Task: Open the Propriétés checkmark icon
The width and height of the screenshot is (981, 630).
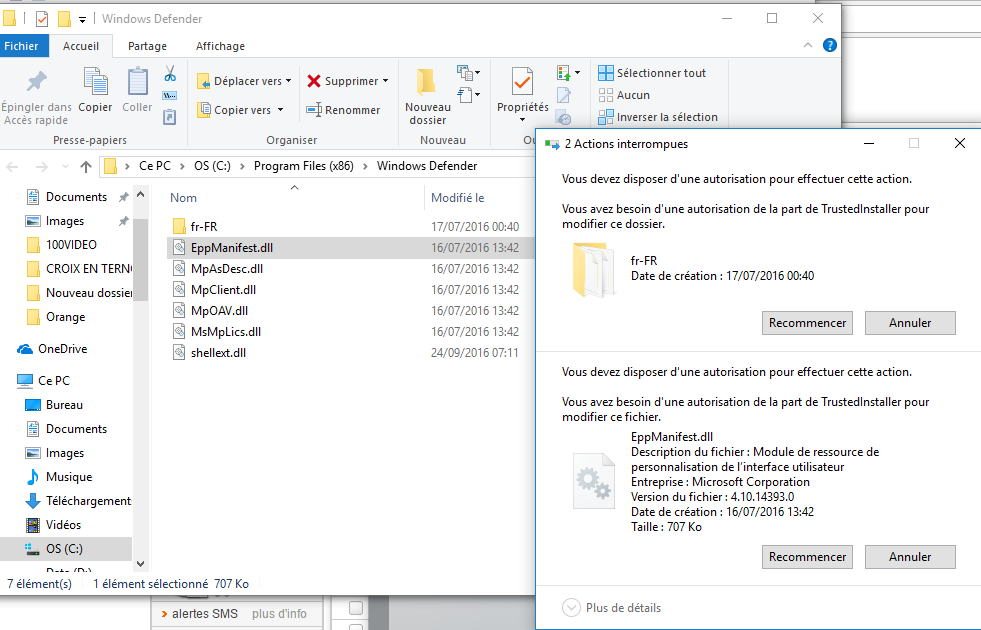Action: coord(522,83)
